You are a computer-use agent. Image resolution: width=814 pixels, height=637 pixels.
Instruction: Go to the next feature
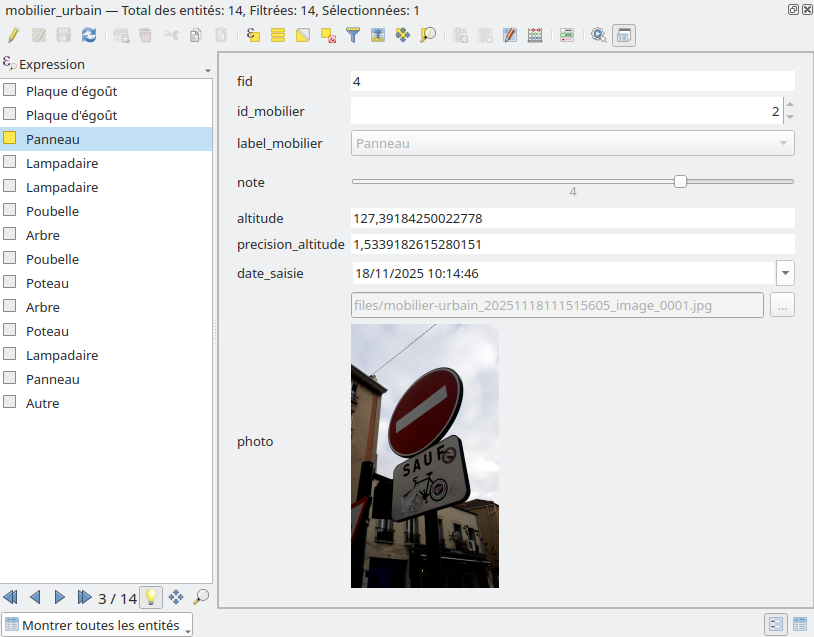coord(60,597)
